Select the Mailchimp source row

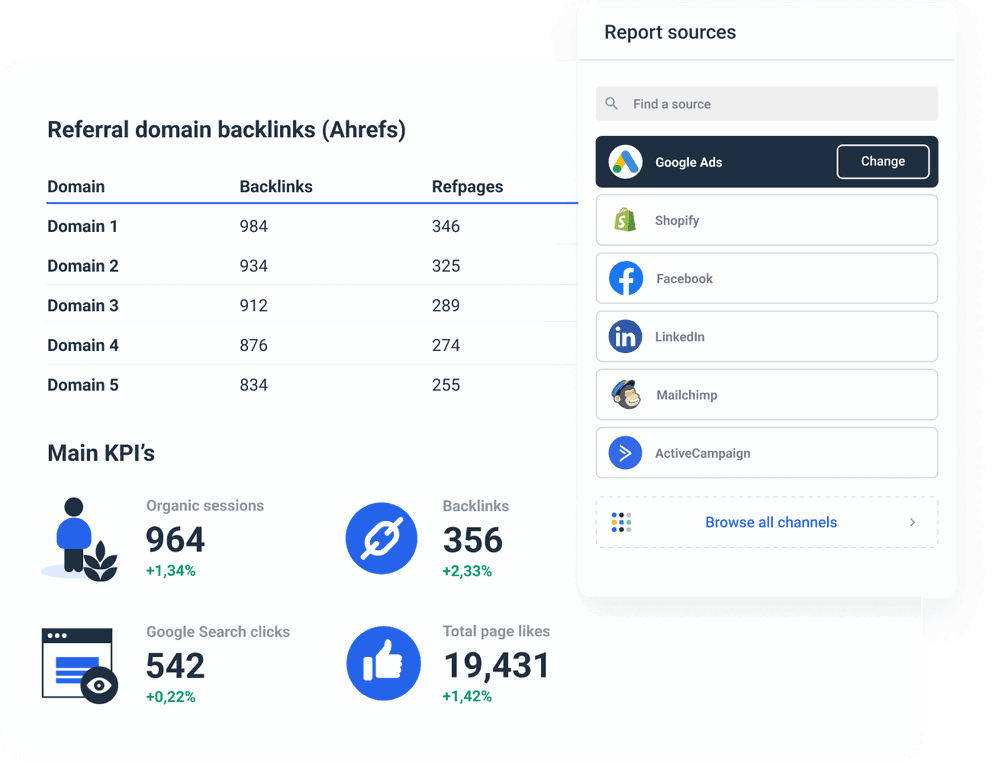point(767,395)
